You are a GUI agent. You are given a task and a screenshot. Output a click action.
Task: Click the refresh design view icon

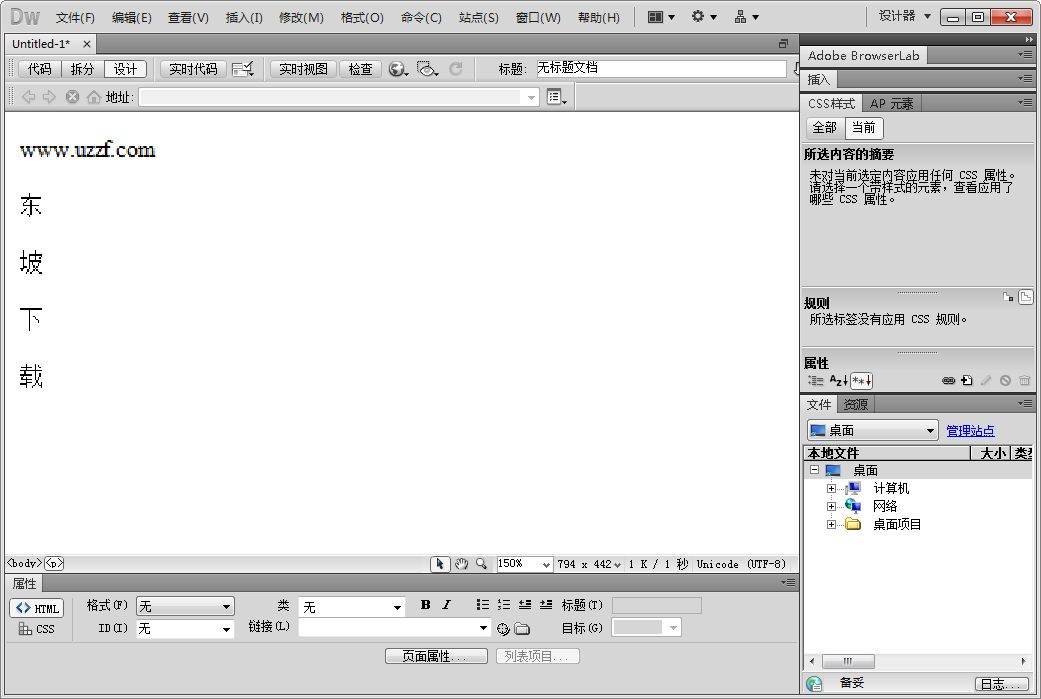point(455,69)
